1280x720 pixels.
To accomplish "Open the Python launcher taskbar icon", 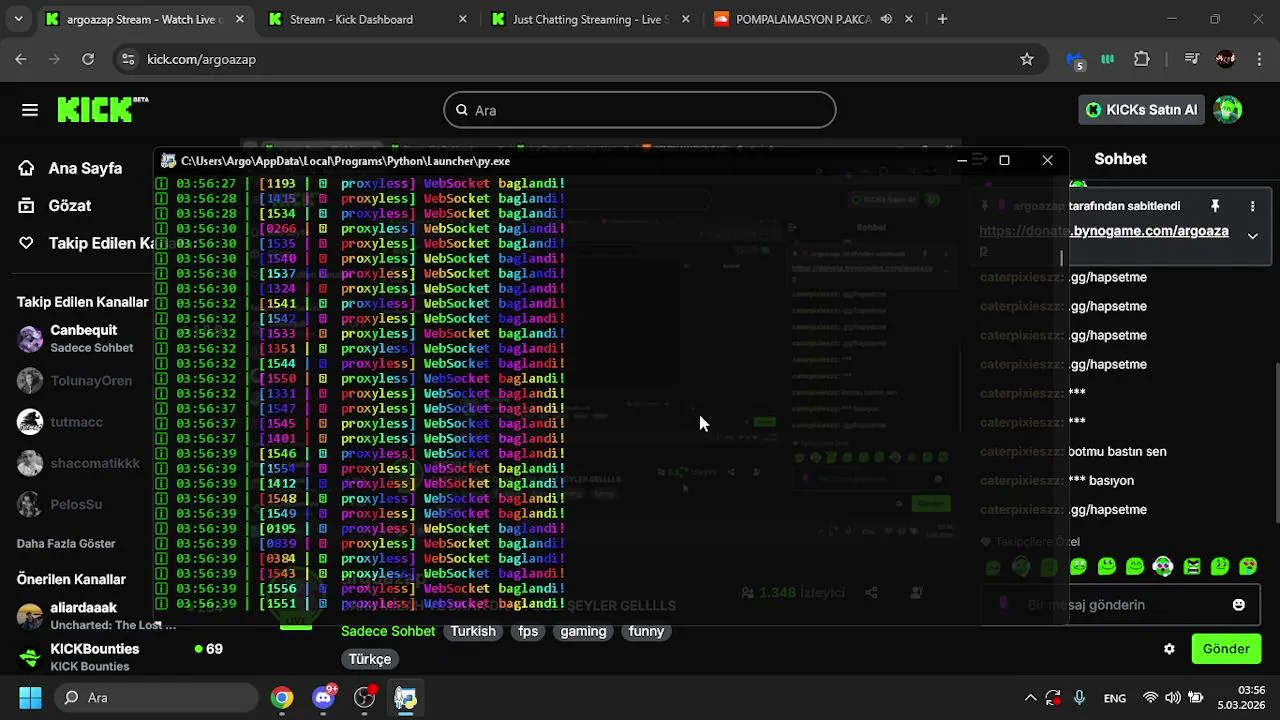I will pyautogui.click(x=405, y=697).
